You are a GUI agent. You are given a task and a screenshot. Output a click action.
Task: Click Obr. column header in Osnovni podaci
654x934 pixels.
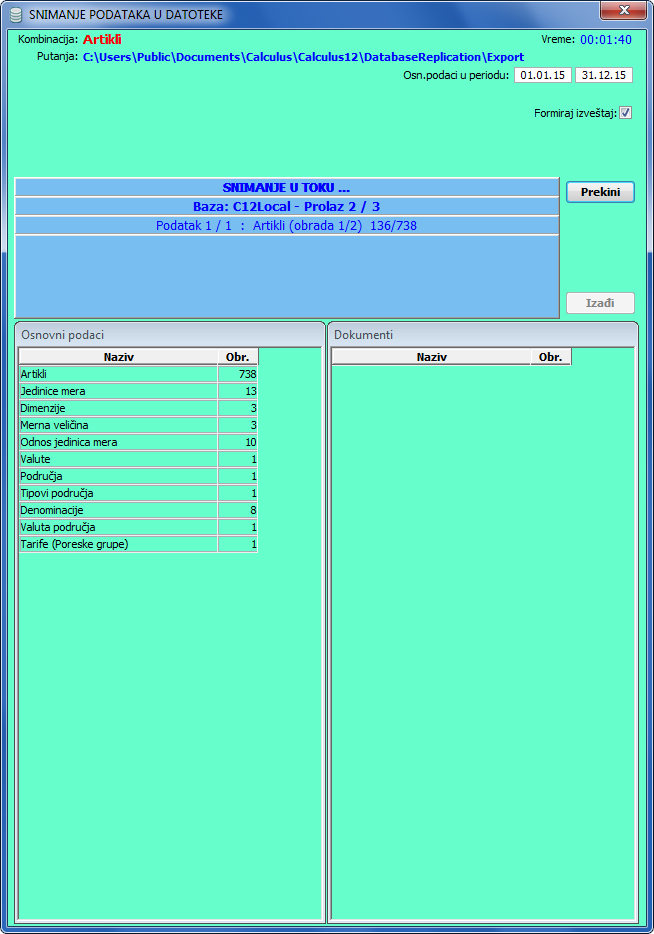238,357
